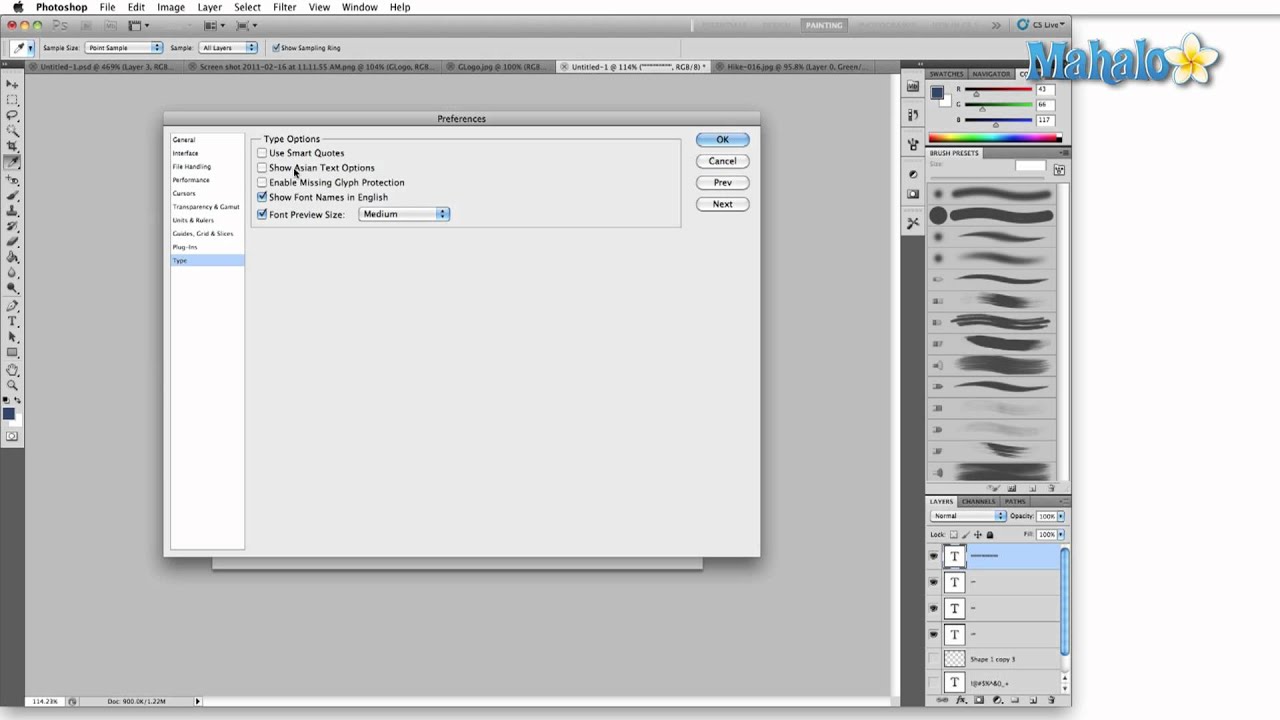
Task: Select the Quick Selection tool
Action: pyautogui.click(x=13, y=131)
